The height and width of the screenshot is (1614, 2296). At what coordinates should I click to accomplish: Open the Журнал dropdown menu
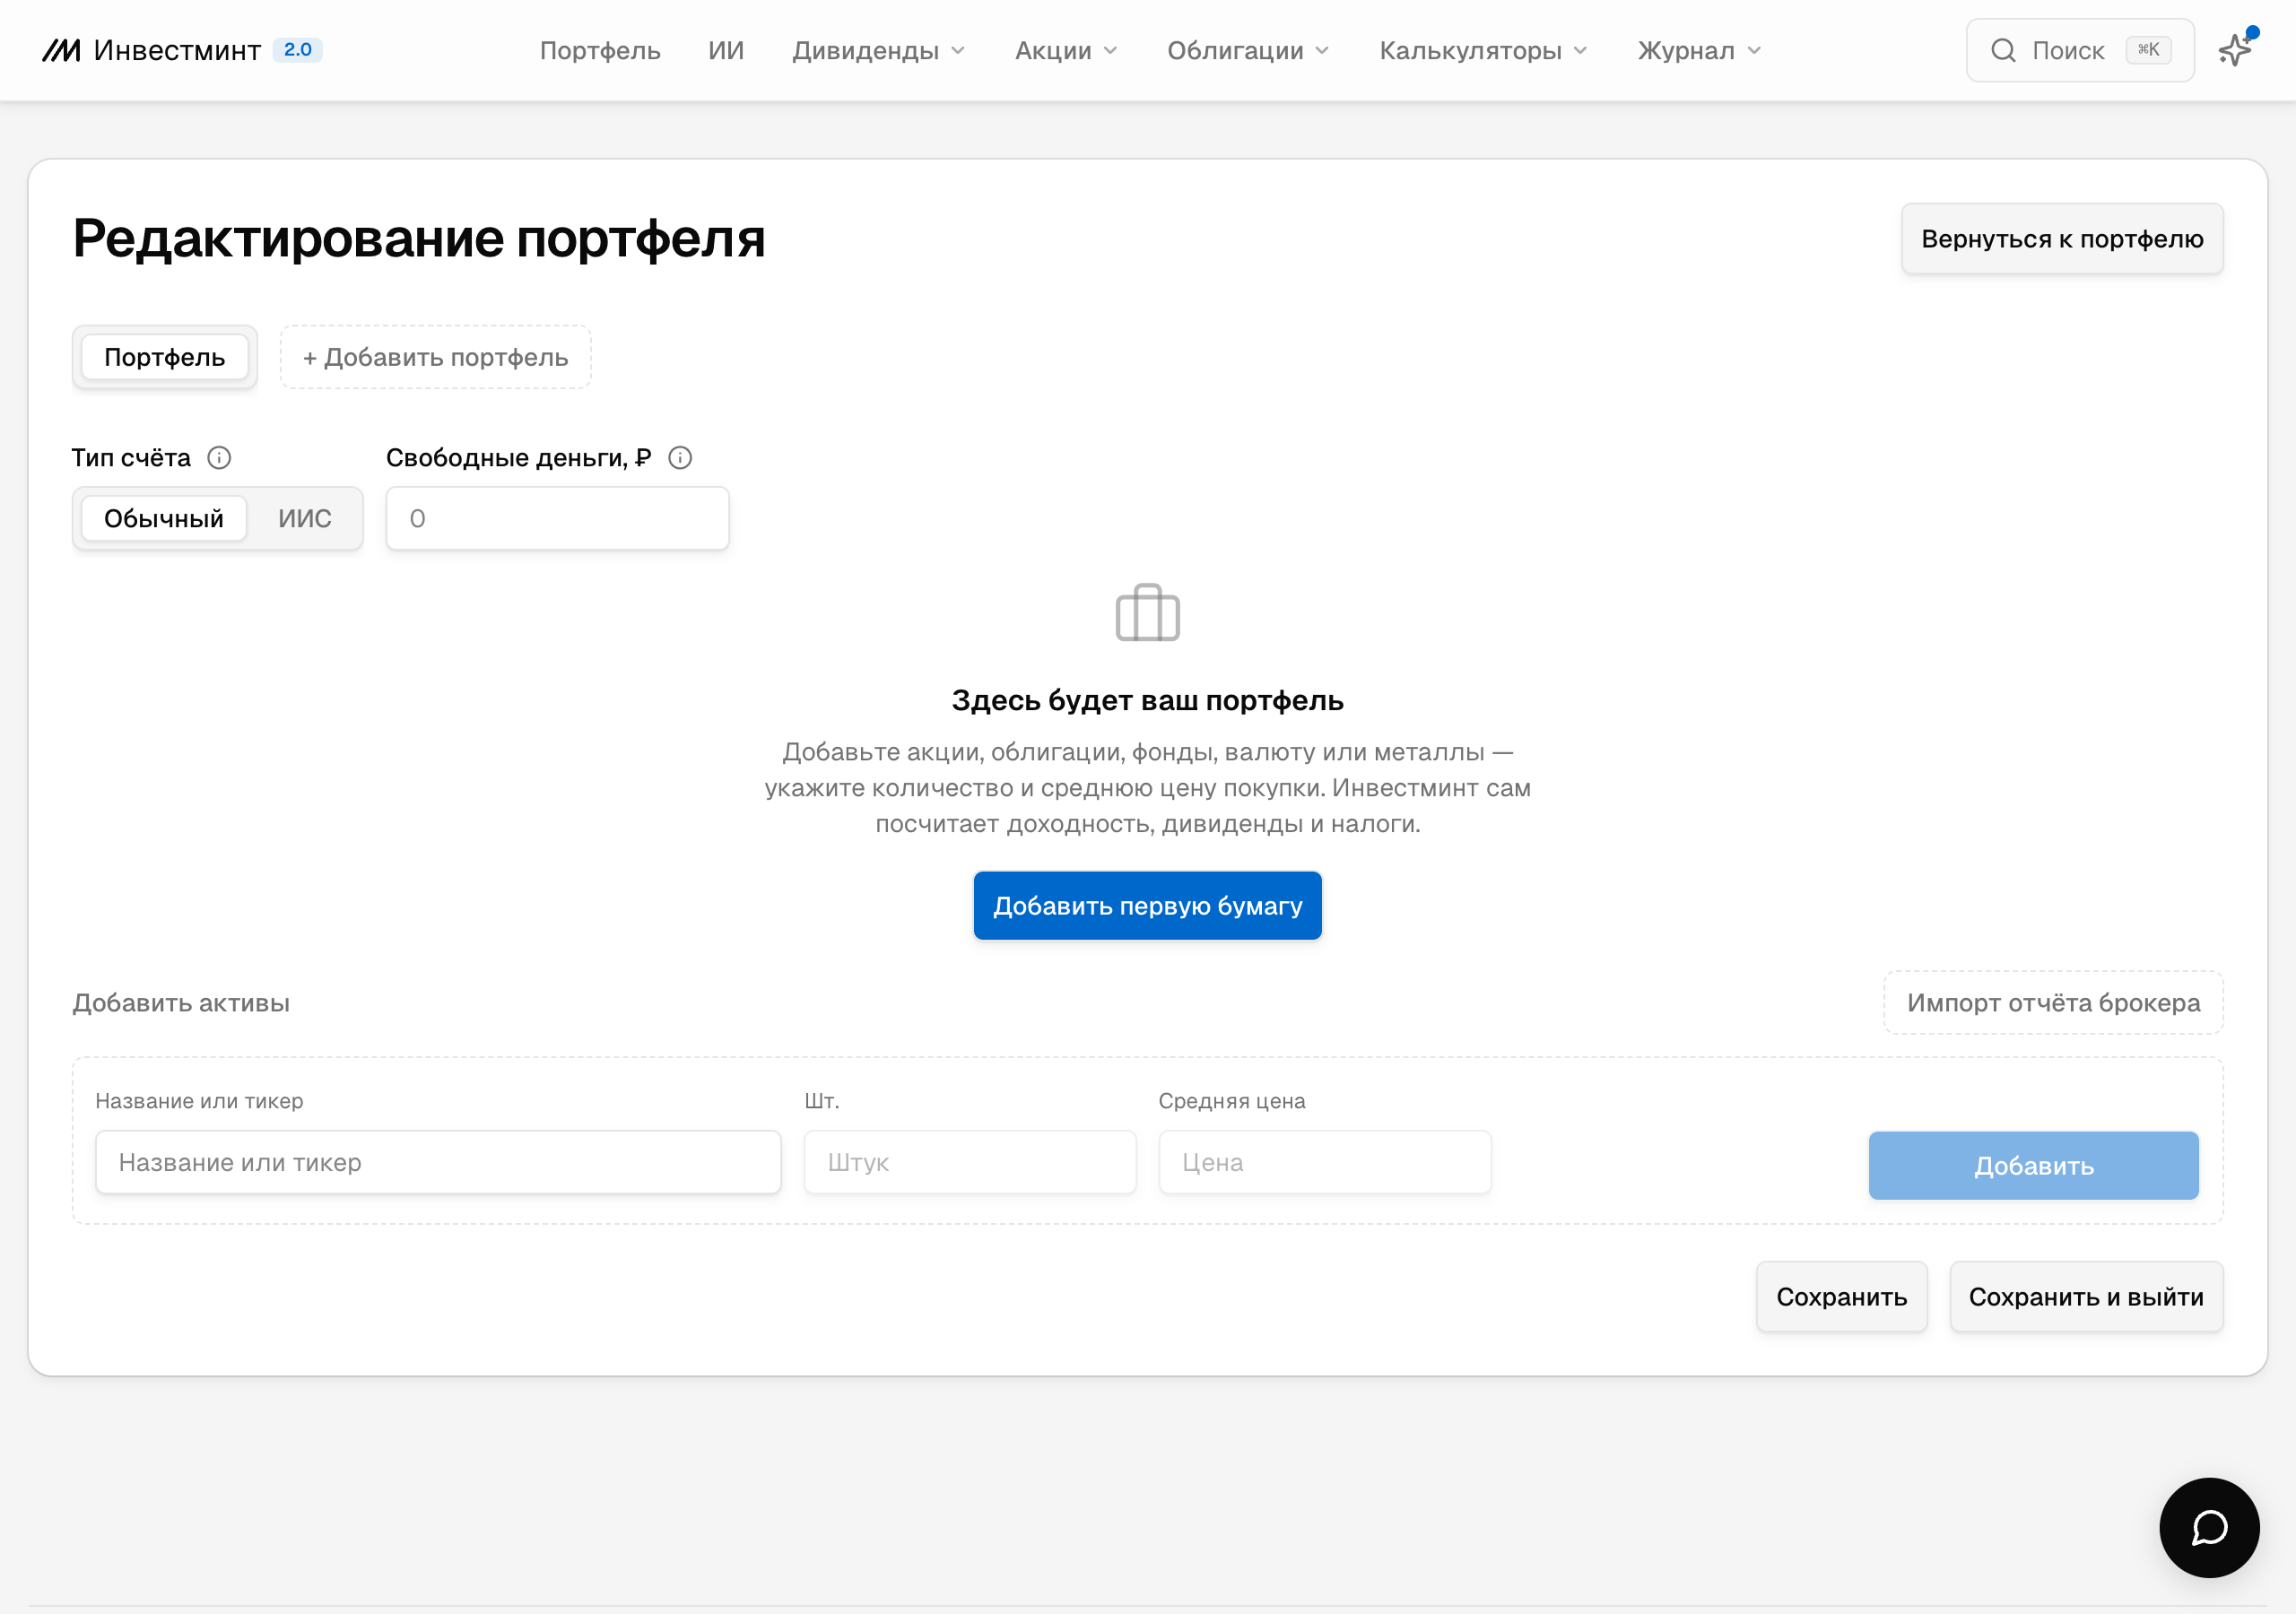(1699, 50)
